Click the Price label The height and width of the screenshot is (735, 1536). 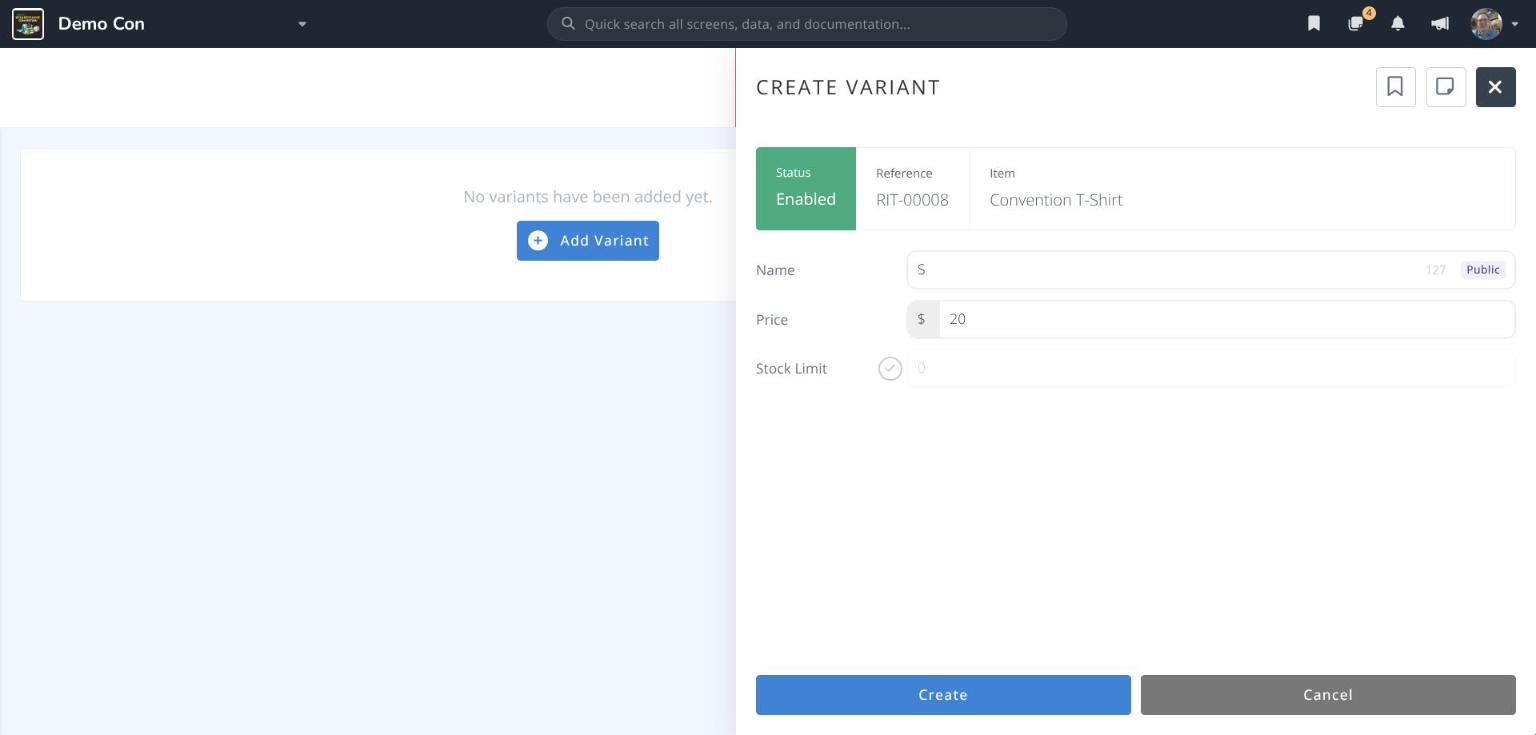point(772,320)
